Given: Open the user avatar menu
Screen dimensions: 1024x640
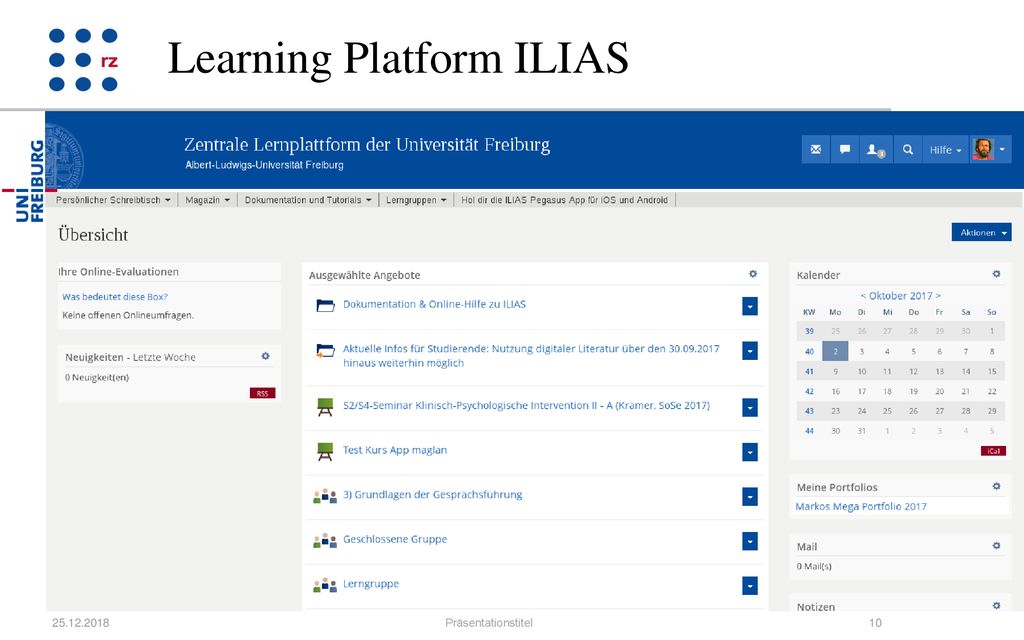Looking at the screenshot, I should [x=990, y=150].
